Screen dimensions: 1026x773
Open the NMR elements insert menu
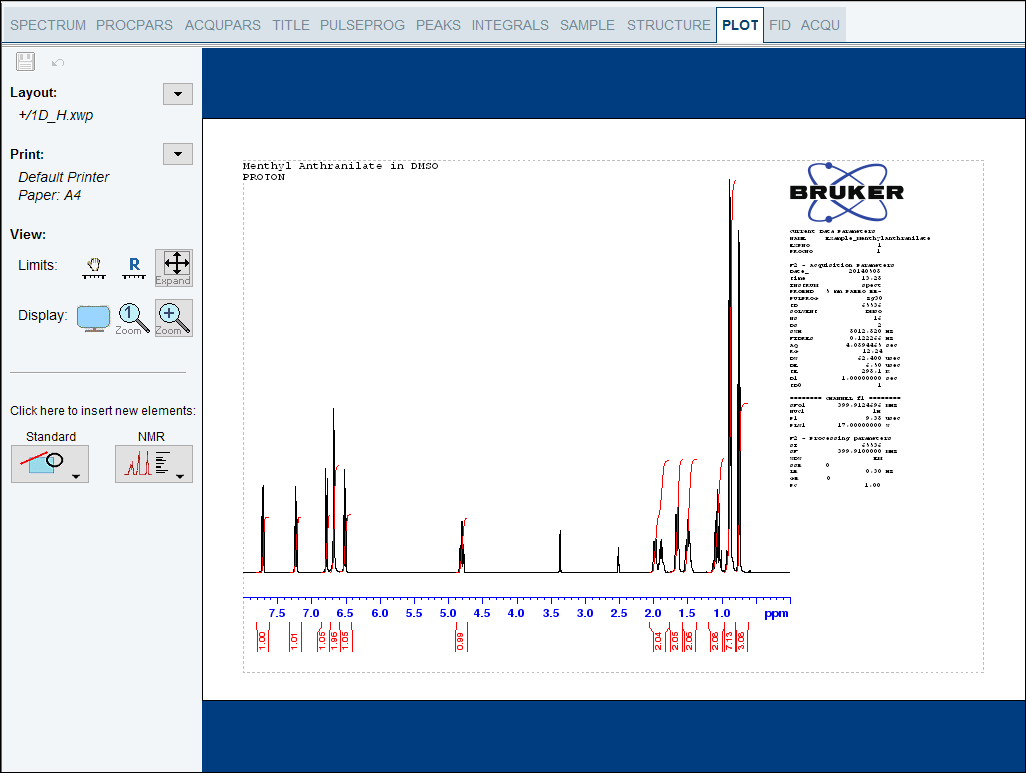point(154,464)
